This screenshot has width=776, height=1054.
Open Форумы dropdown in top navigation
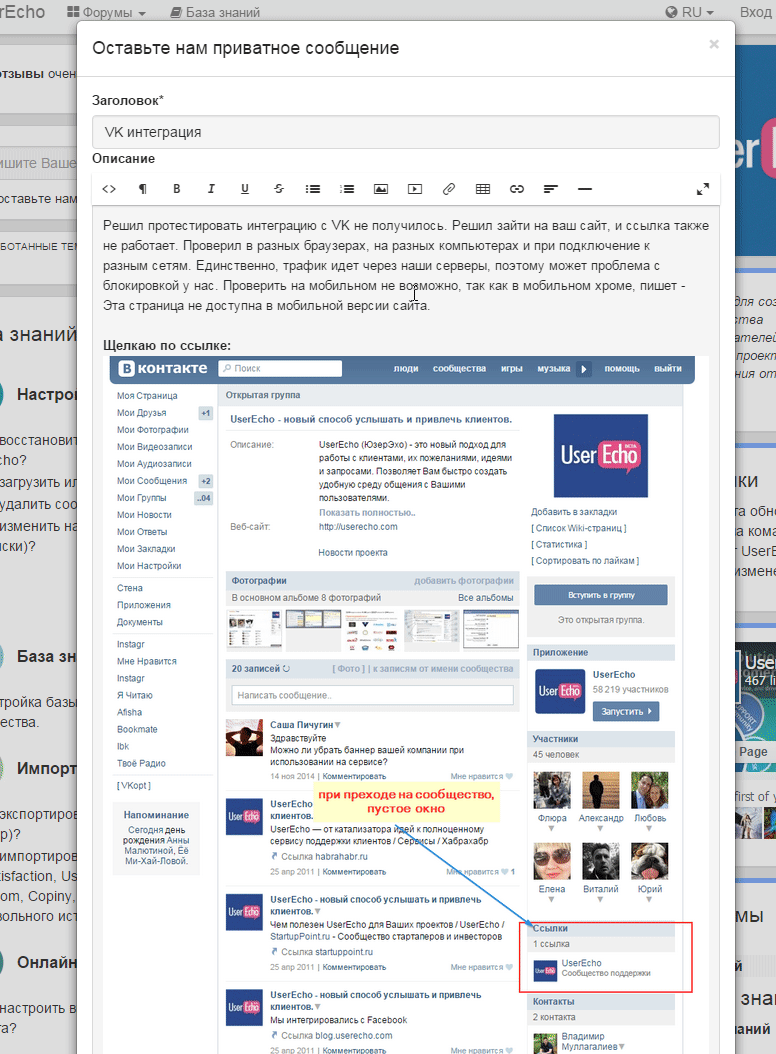pos(106,12)
